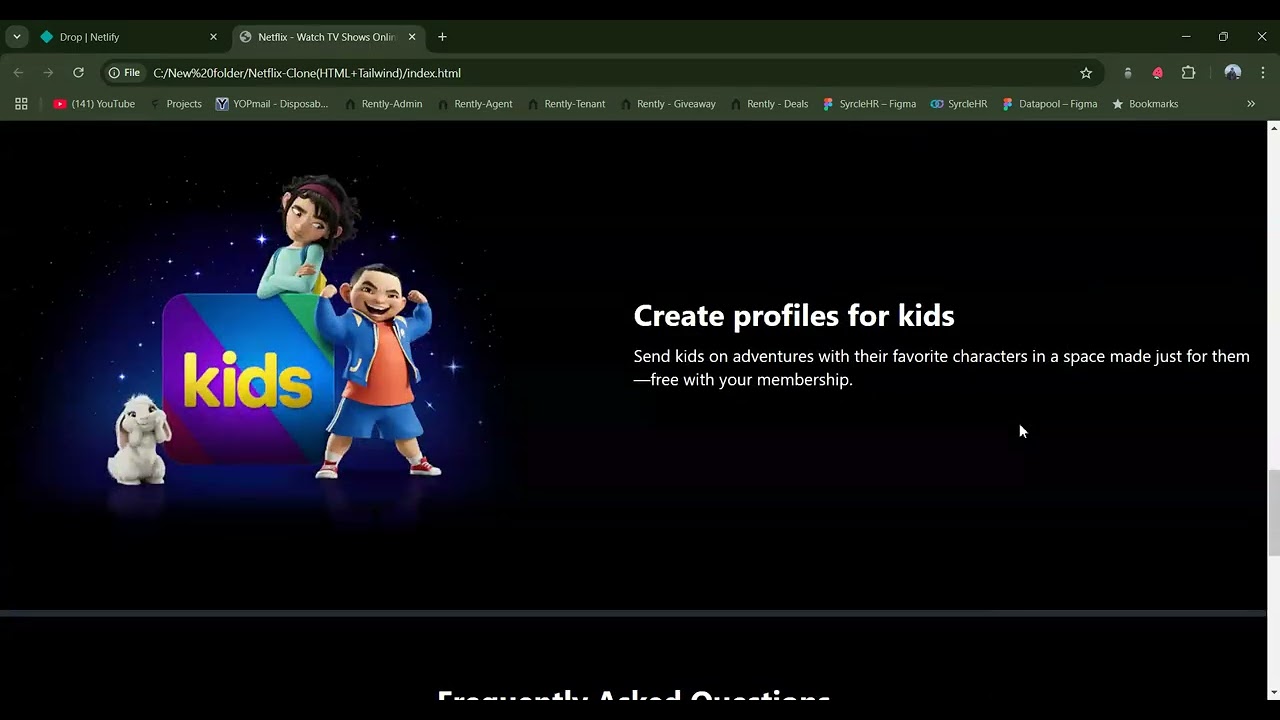Open the gray extension icon in the toolbar
The height and width of the screenshot is (720, 1280).
(x=1128, y=73)
